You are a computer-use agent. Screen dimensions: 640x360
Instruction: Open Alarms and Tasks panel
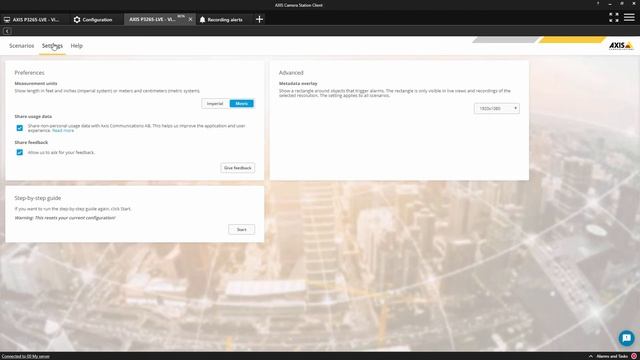click(612, 356)
